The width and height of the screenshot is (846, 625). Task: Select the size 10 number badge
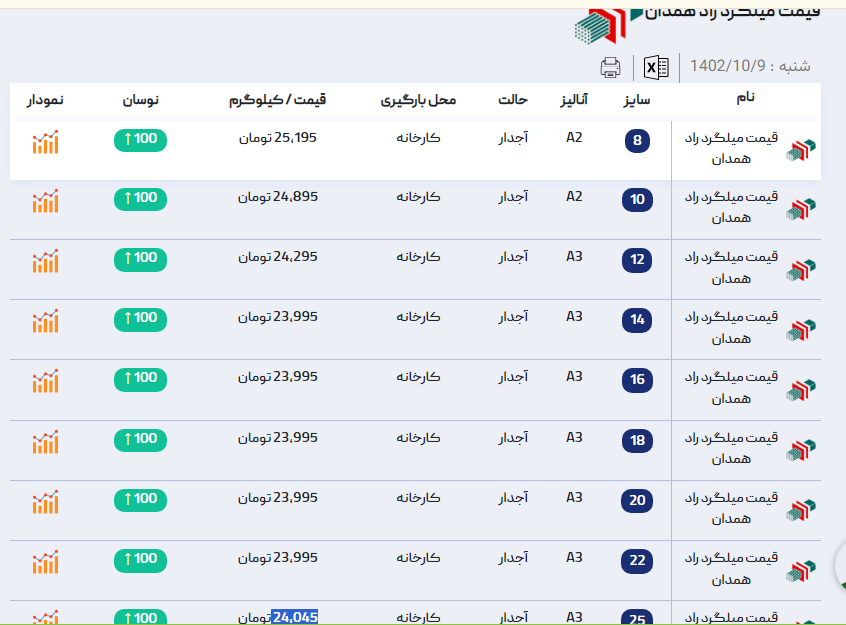coord(638,200)
